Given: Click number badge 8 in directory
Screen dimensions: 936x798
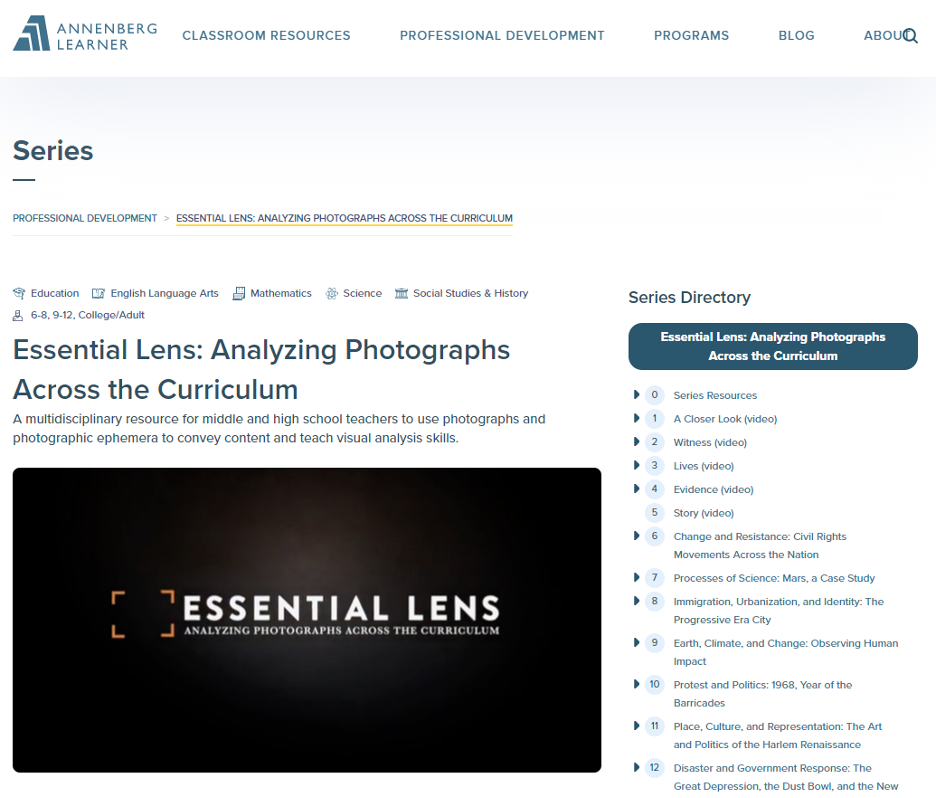Looking at the screenshot, I should pos(655,601).
